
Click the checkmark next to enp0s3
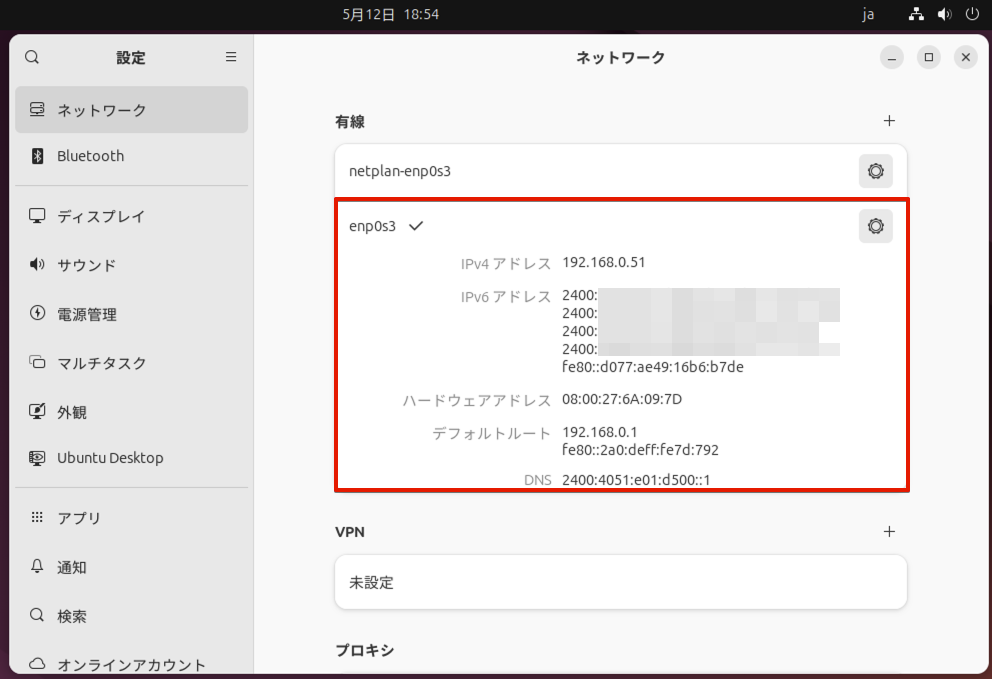pyautogui.click(x=417, y=226)
